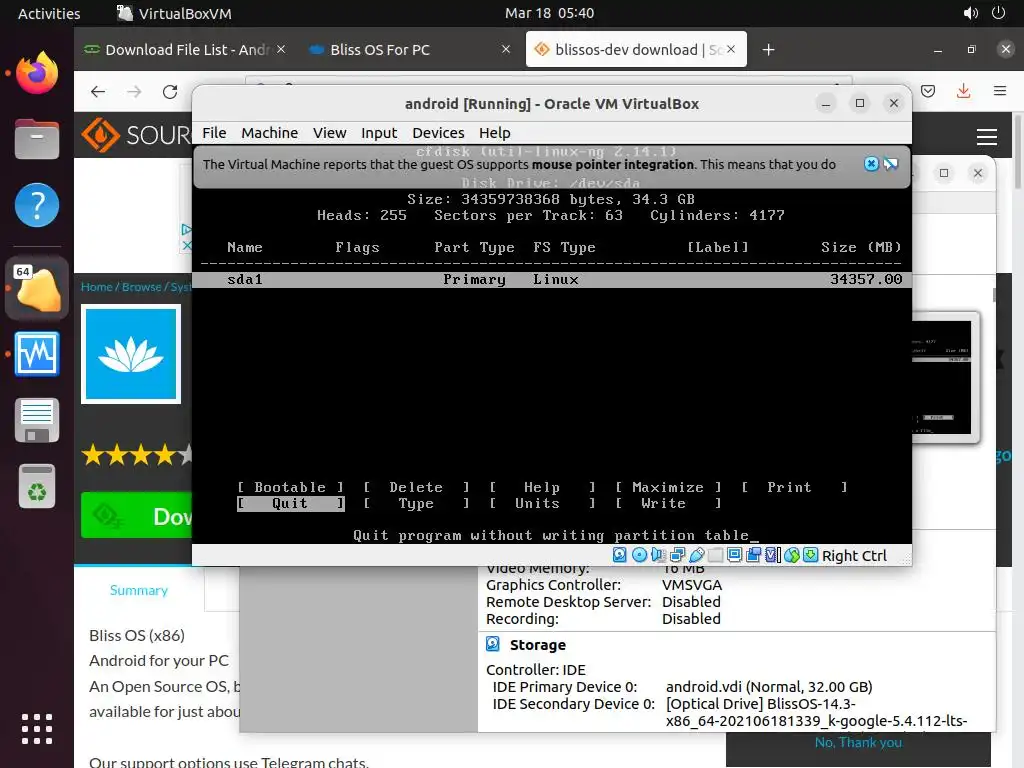The height and width of the screenshot is (768, 1024).
Task: Open the View menu in VirtualBox
Action: tap(329, 133)
